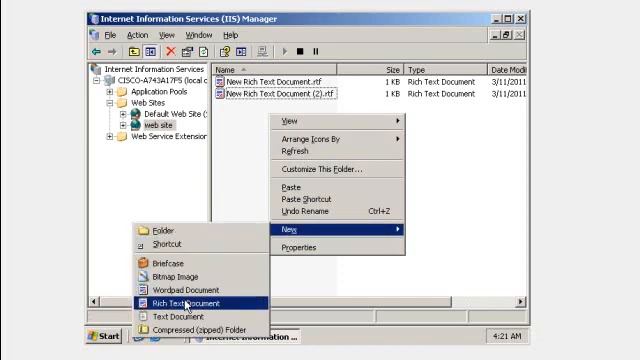Create new Bitmap Image from submenu

[201, 277]
